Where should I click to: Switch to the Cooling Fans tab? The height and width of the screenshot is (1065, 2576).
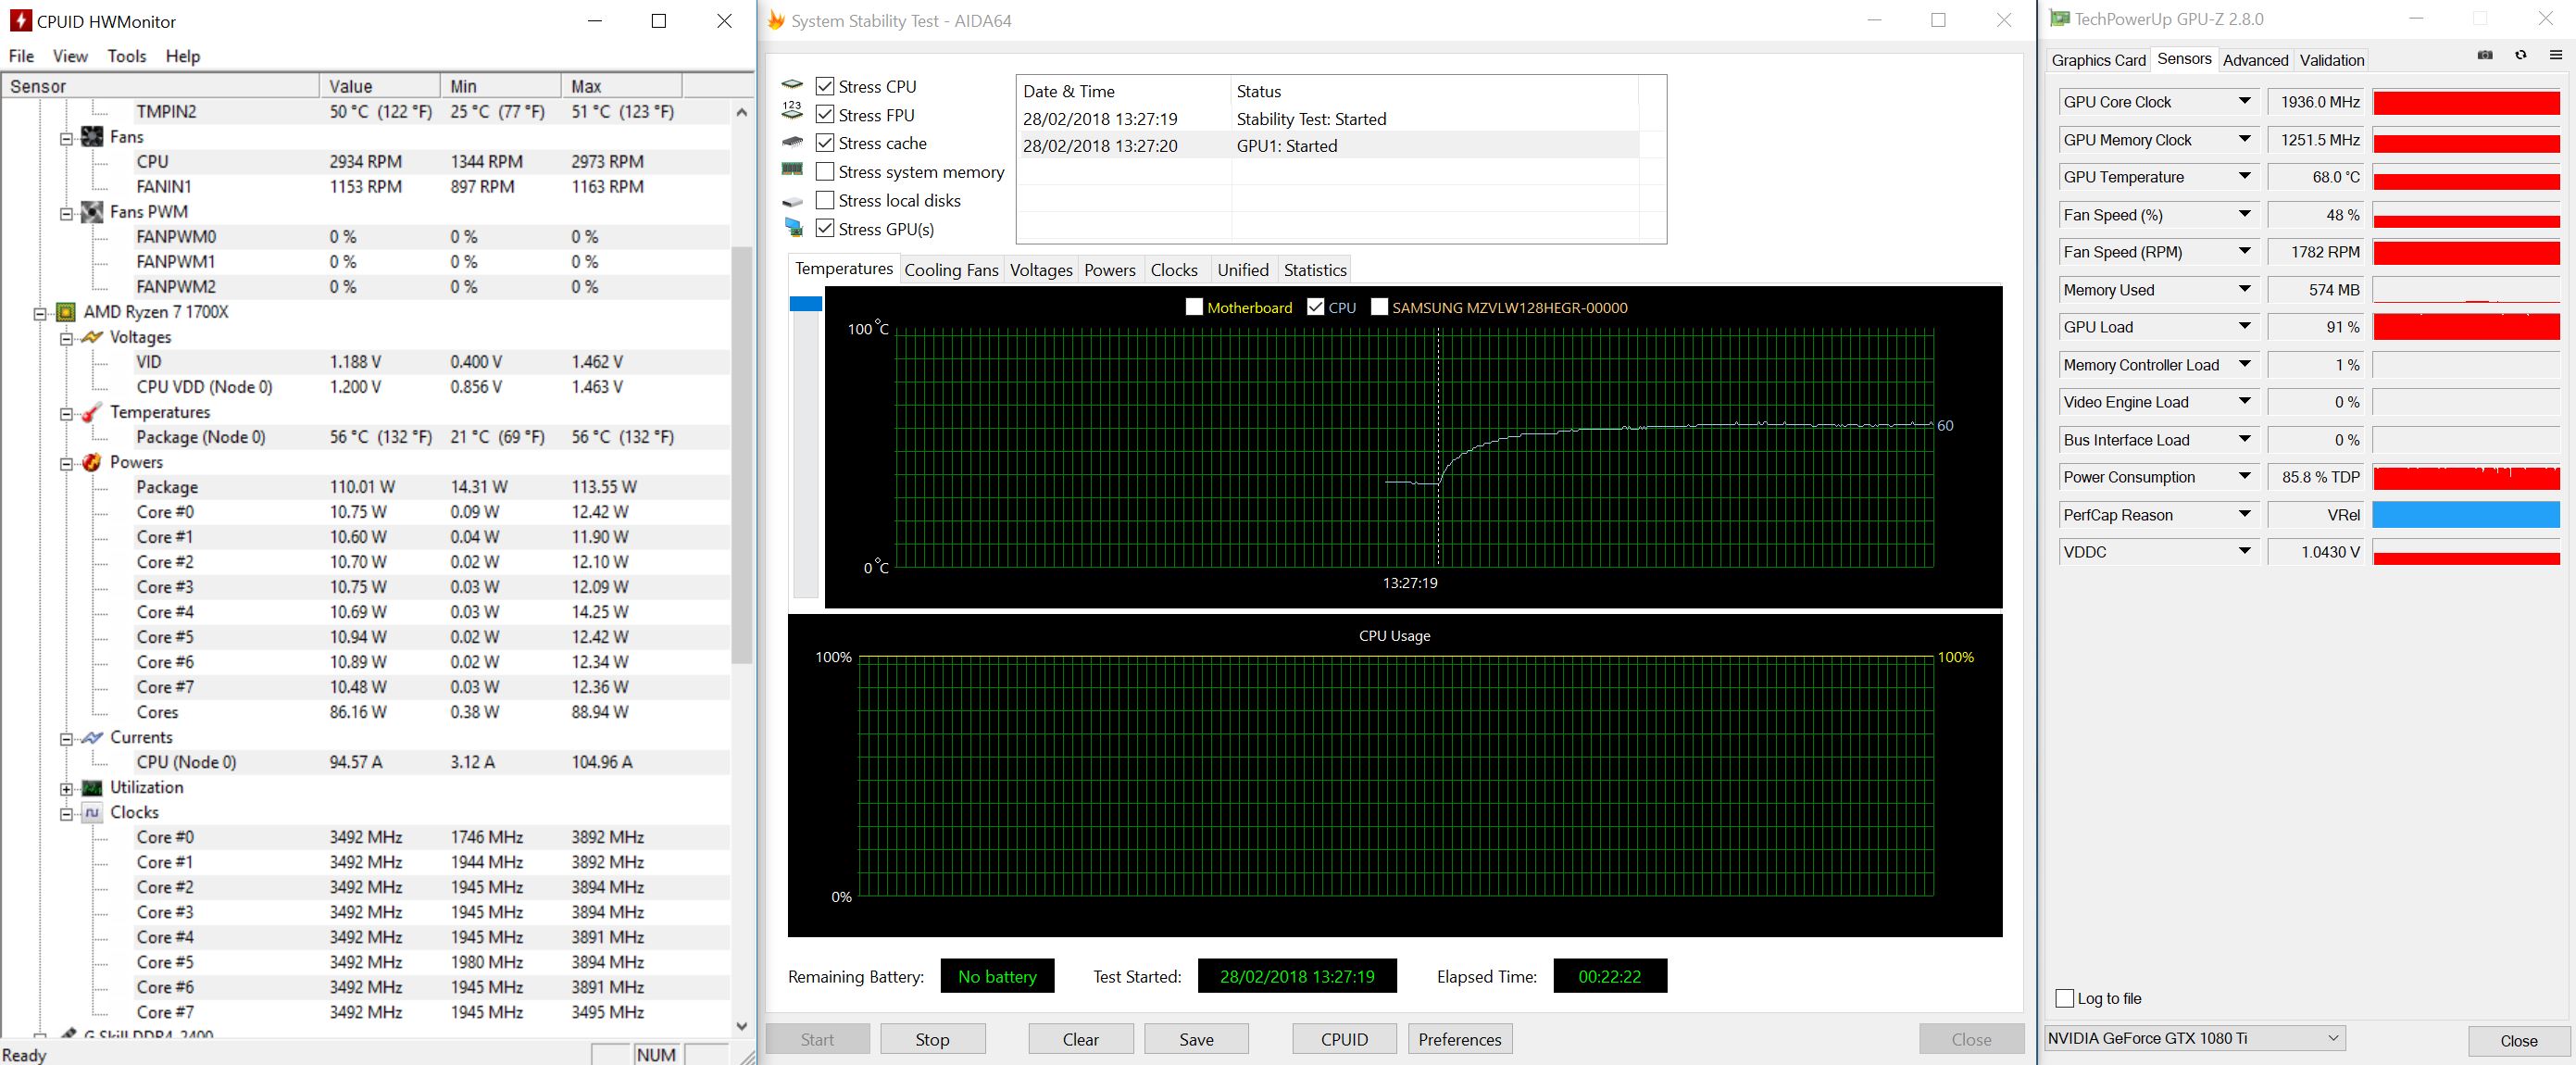tap(950, 270)
